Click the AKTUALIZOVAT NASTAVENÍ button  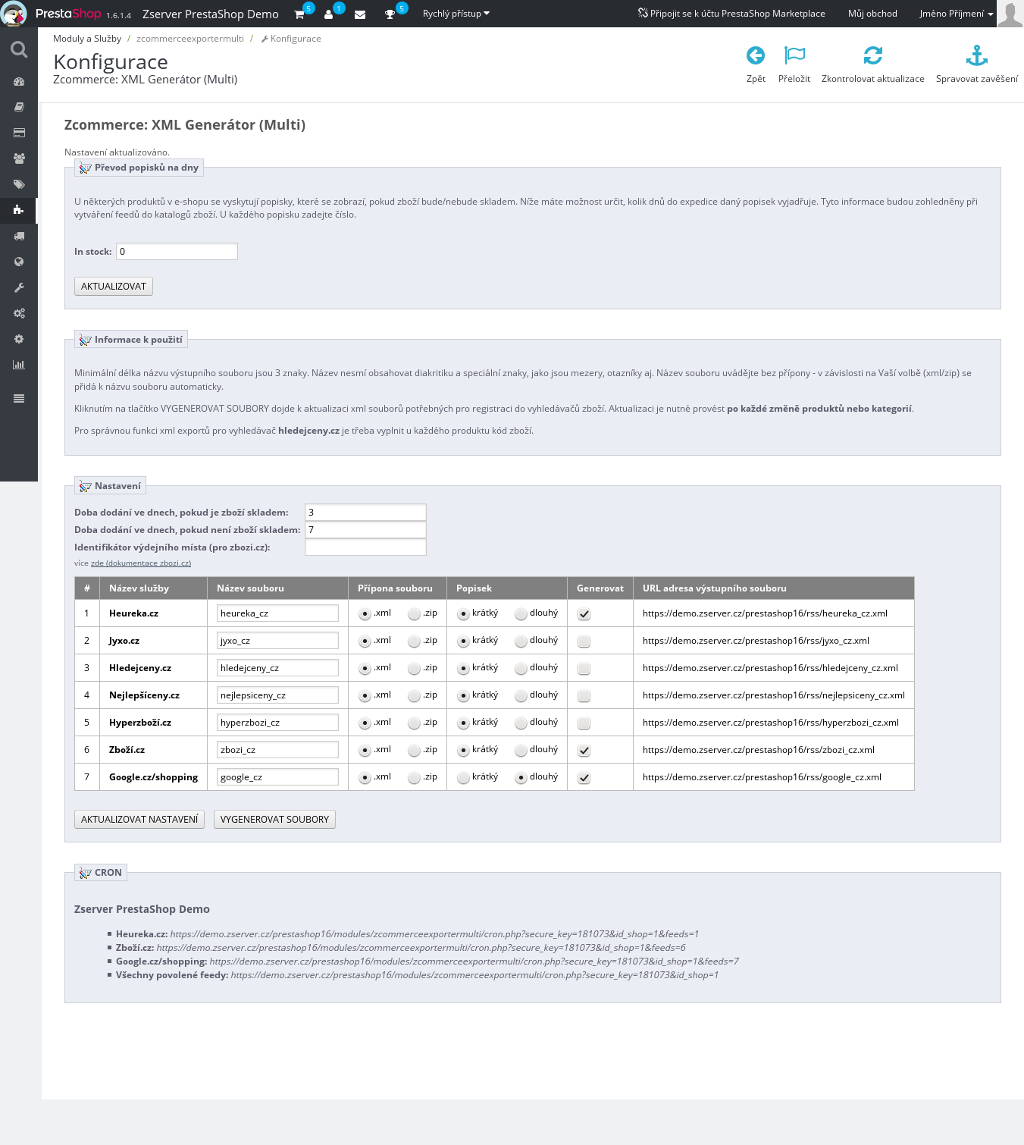[x=140, y=819]
